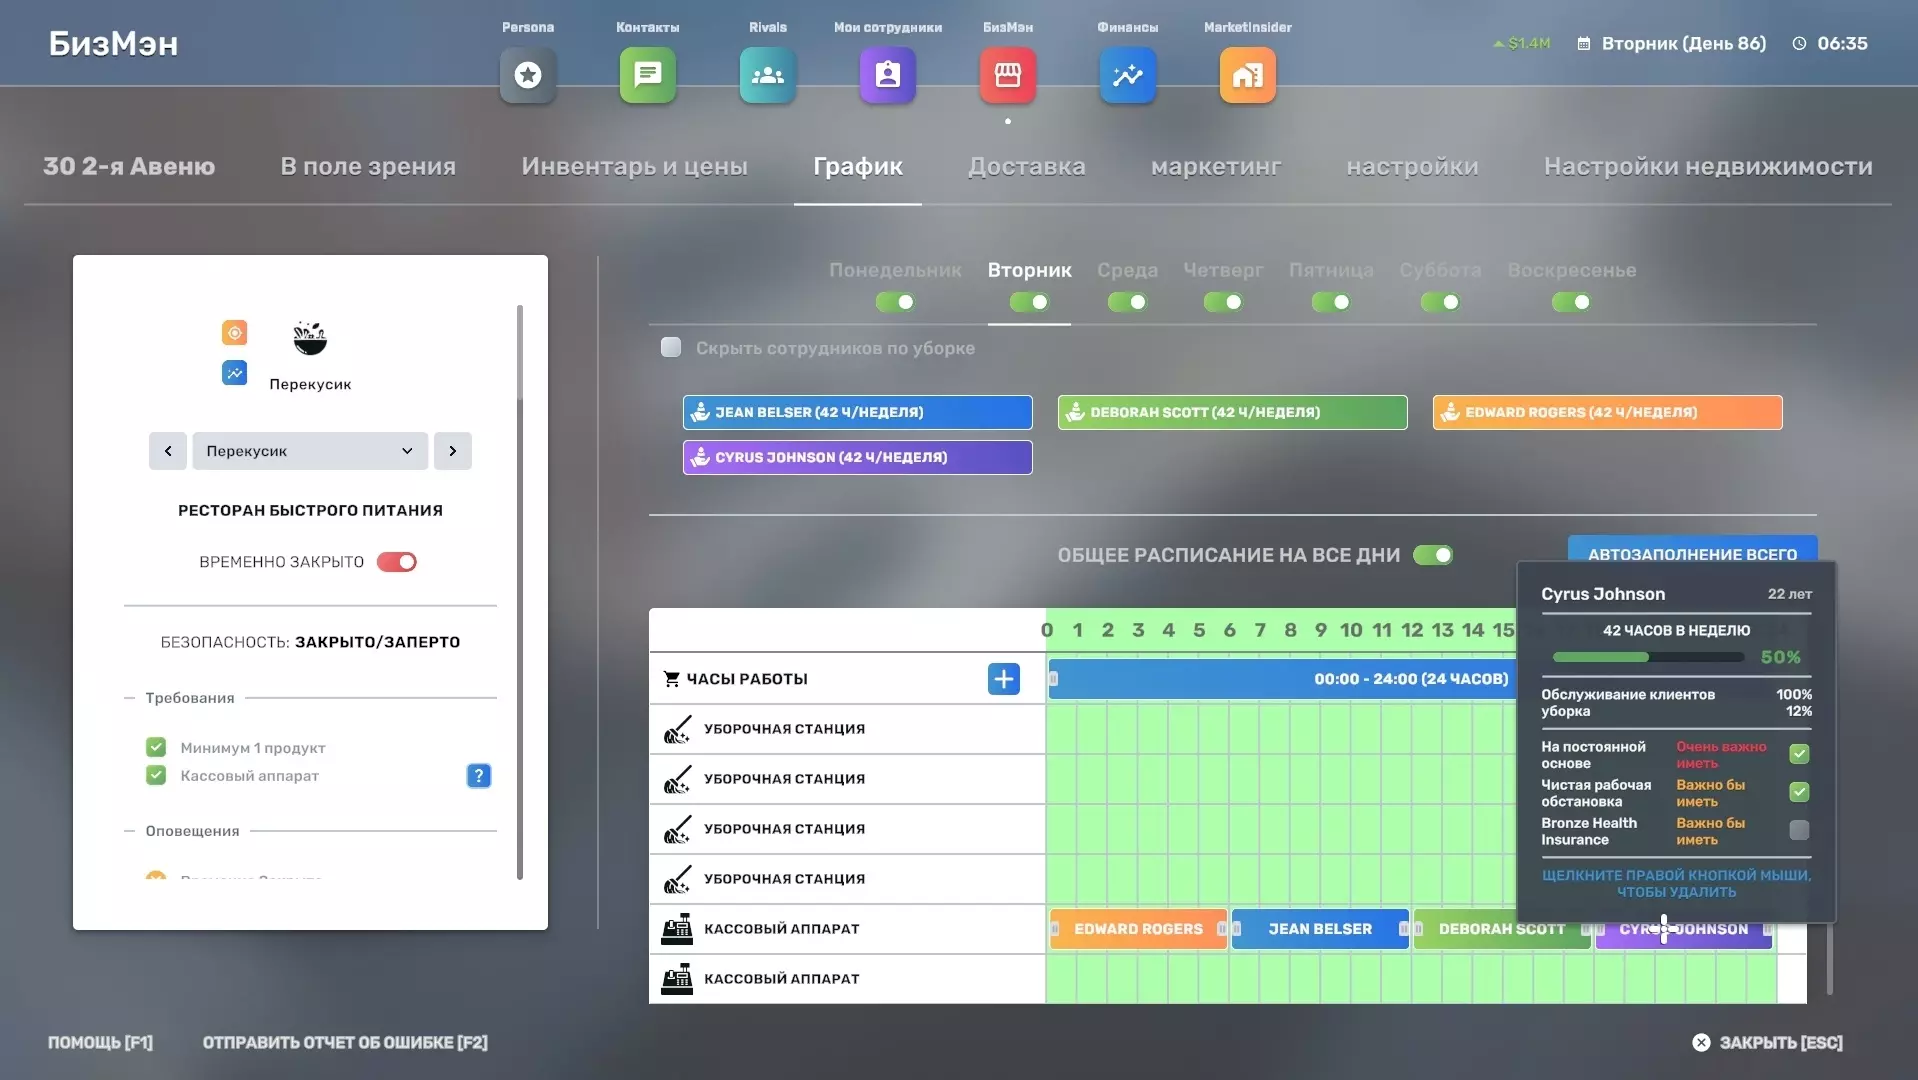Image resolution: width=1918 pixels, height=1080 pixels.
Task: Click the second Кассовый аппарат register icon
Action: click(677, 979)
